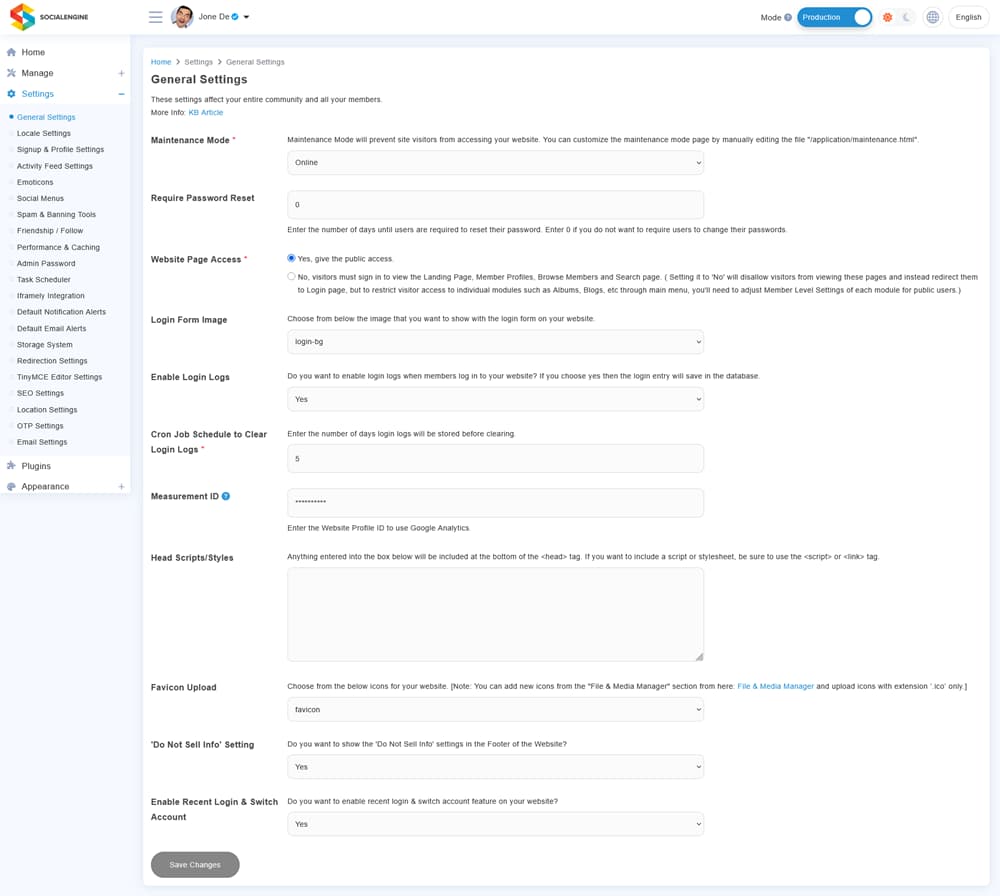Click the Mode help question icon

coord(788,17)
